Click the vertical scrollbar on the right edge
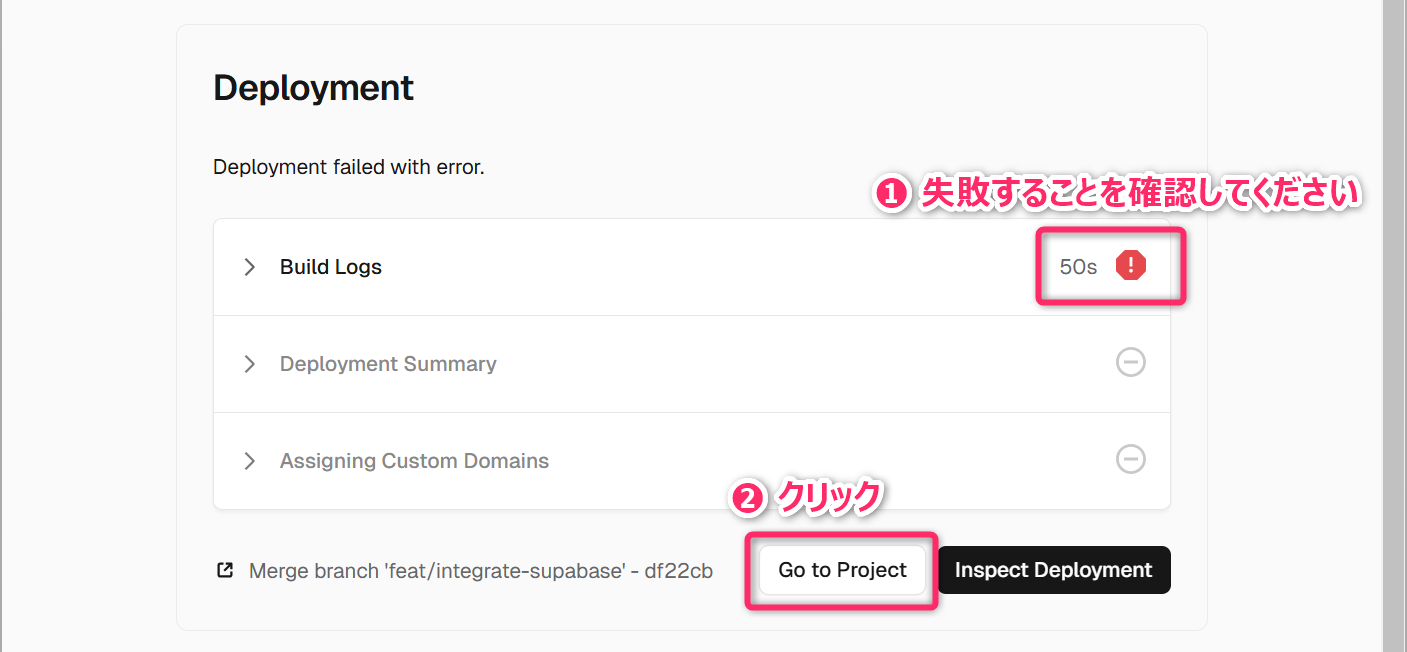Screen dimensions: 1407x652 point(1394,300)
